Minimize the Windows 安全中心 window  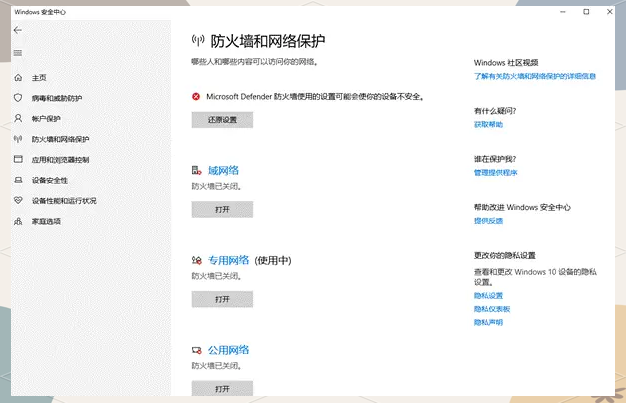point(563,12)
